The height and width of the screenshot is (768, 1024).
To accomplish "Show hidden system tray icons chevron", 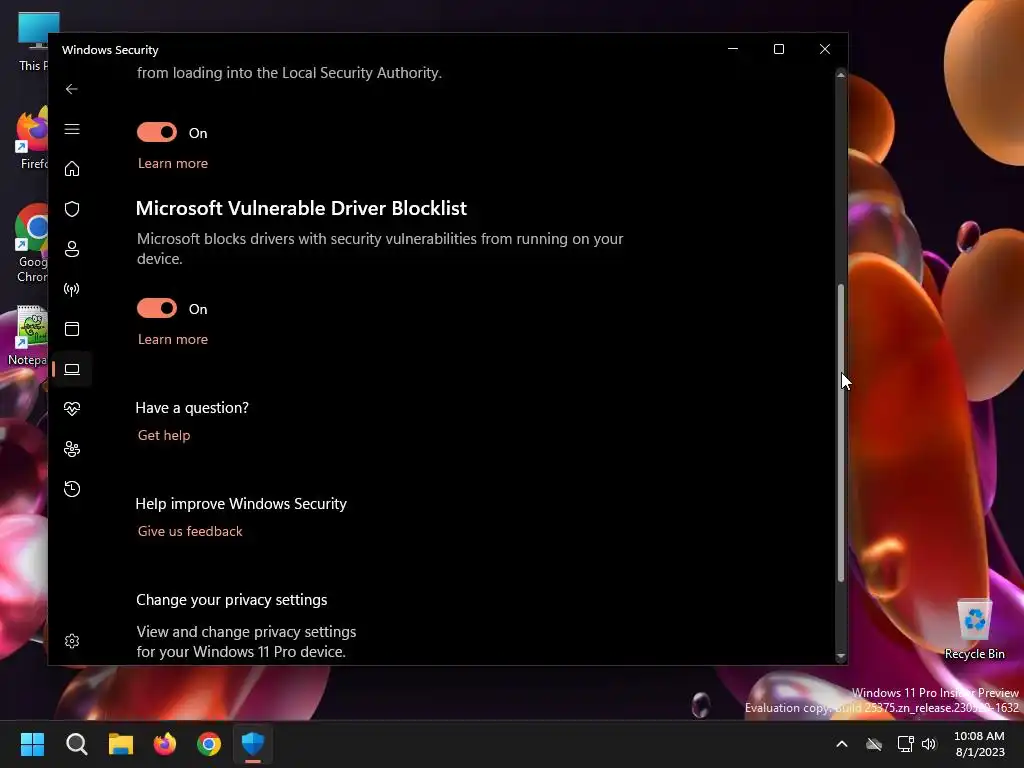I will click(x=842, y=744).
